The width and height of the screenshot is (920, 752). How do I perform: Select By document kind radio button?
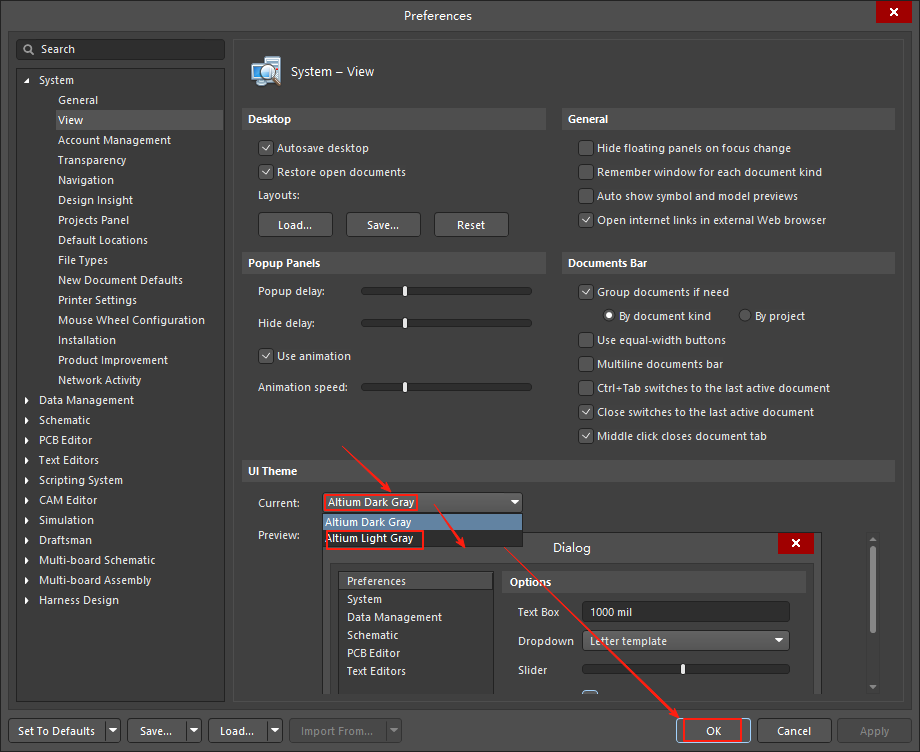coord(609,316)
